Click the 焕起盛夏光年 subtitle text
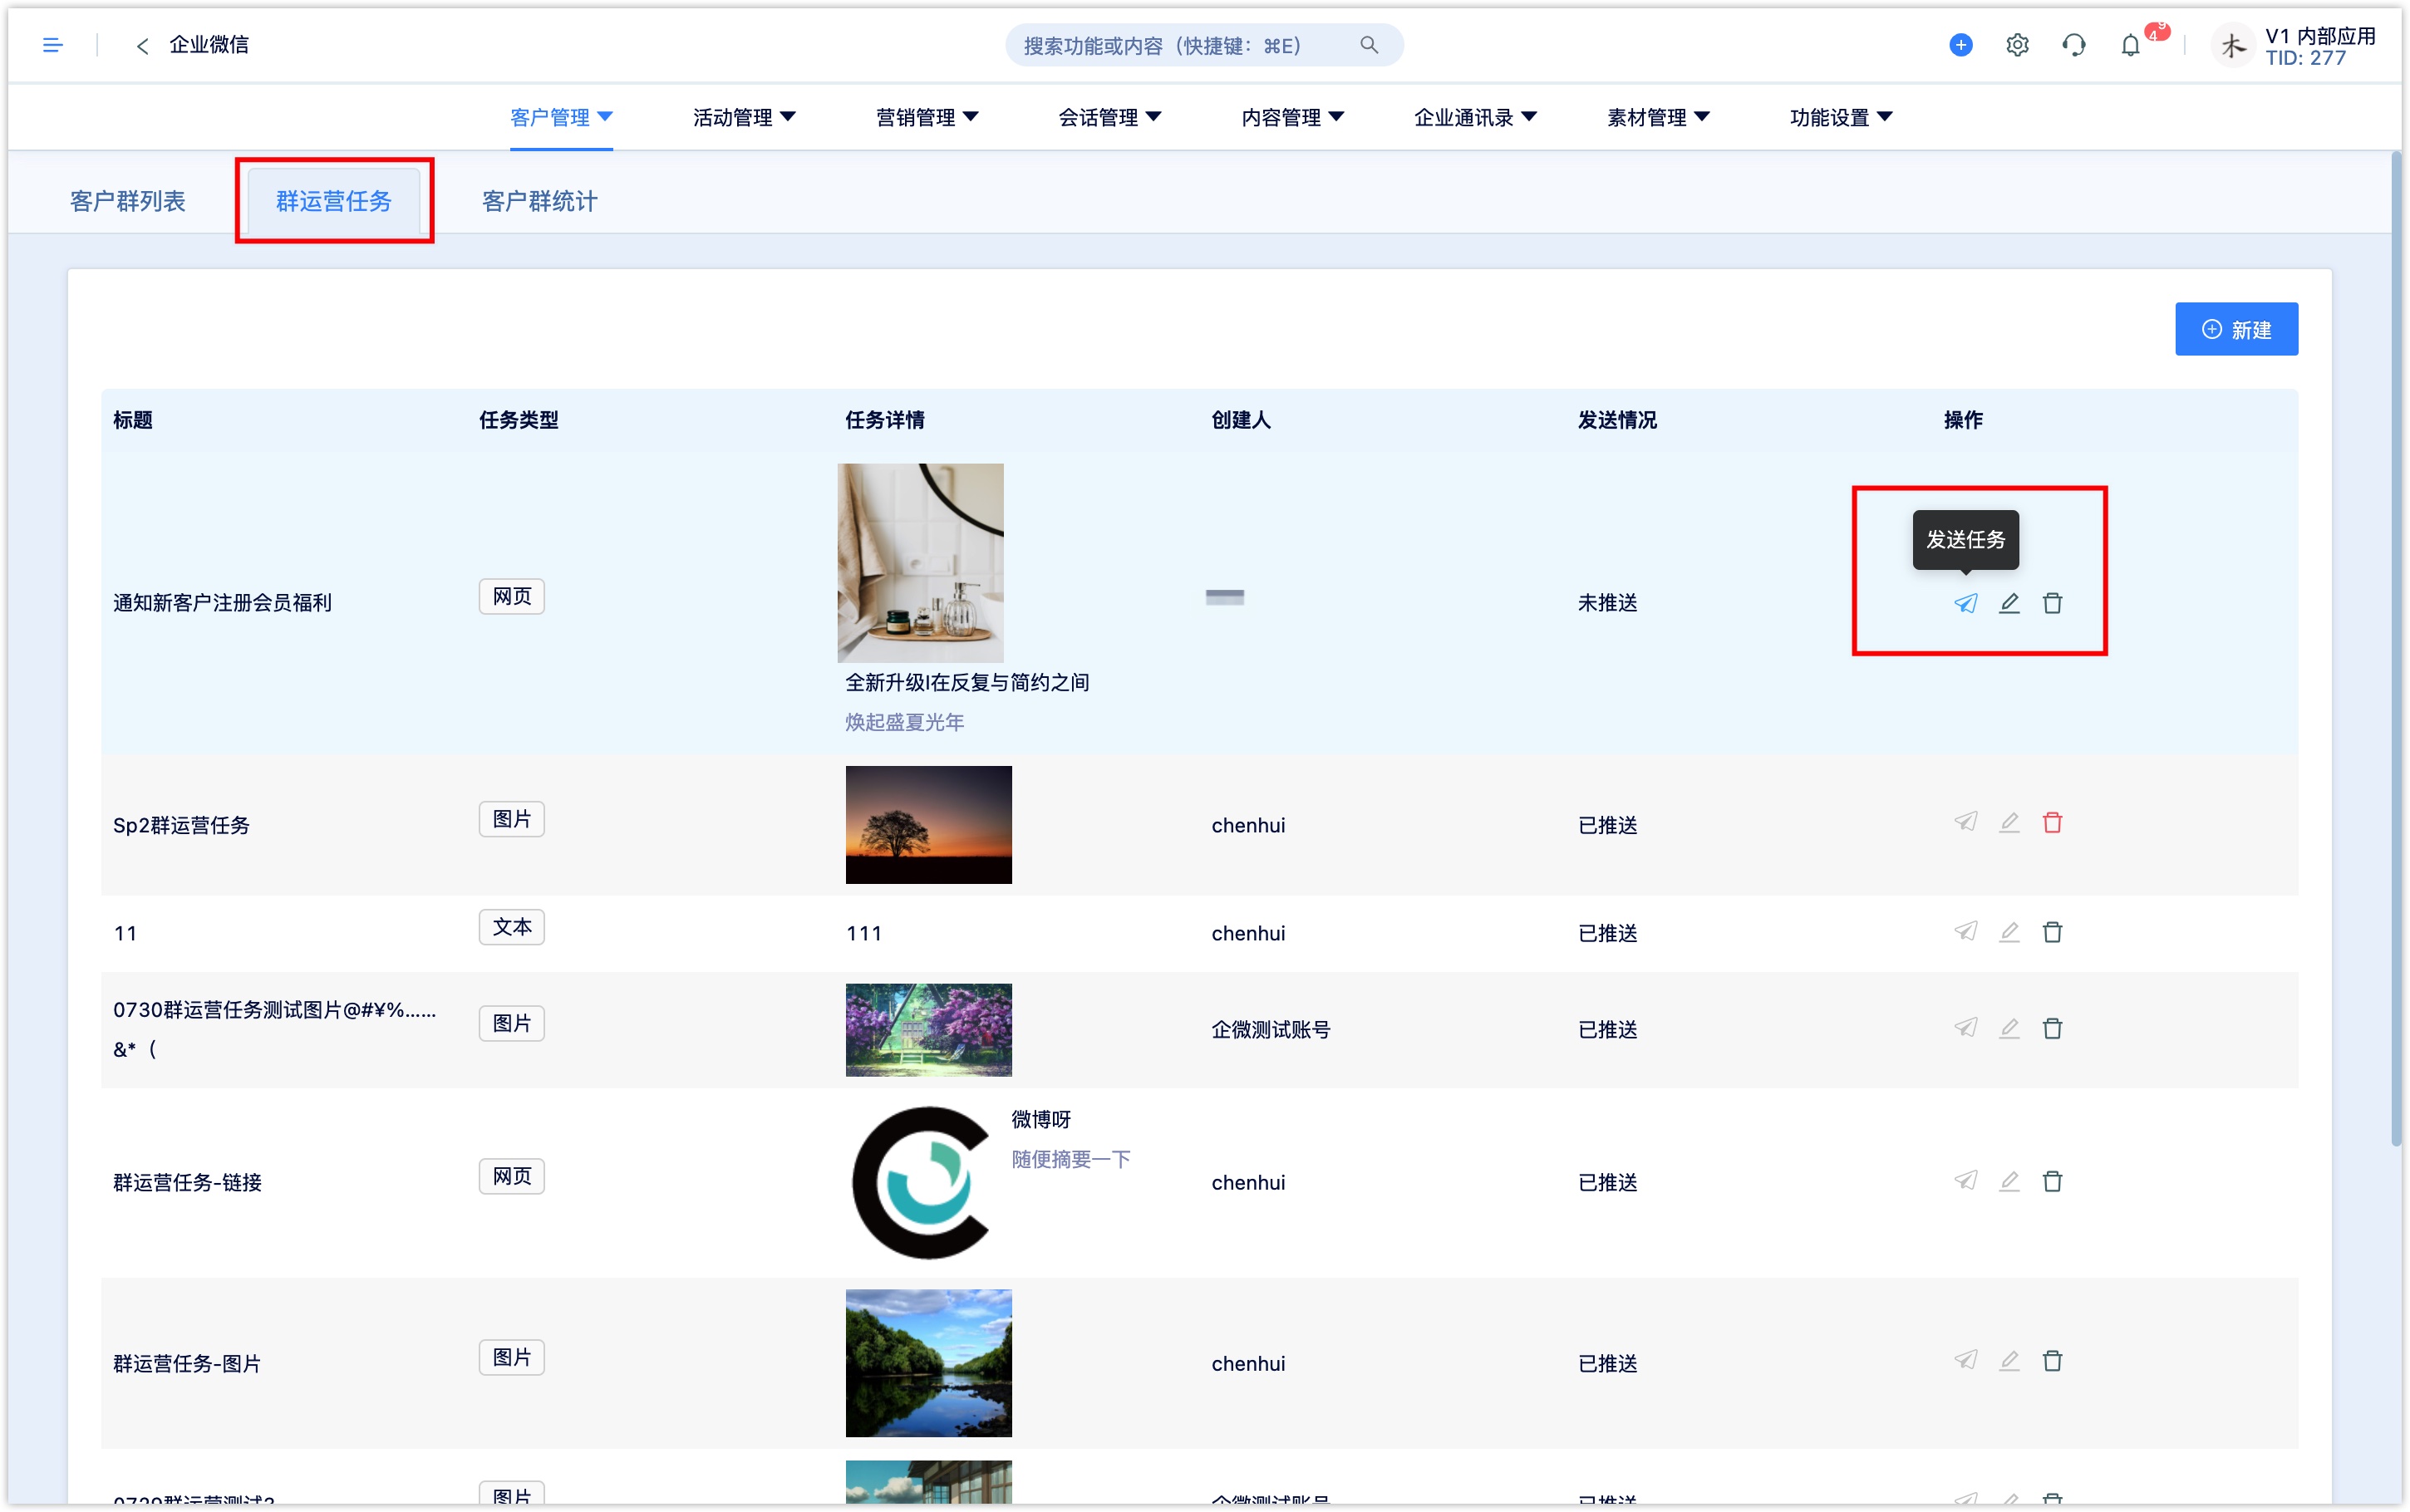Screen dimensions: 2410x1512 905,722
